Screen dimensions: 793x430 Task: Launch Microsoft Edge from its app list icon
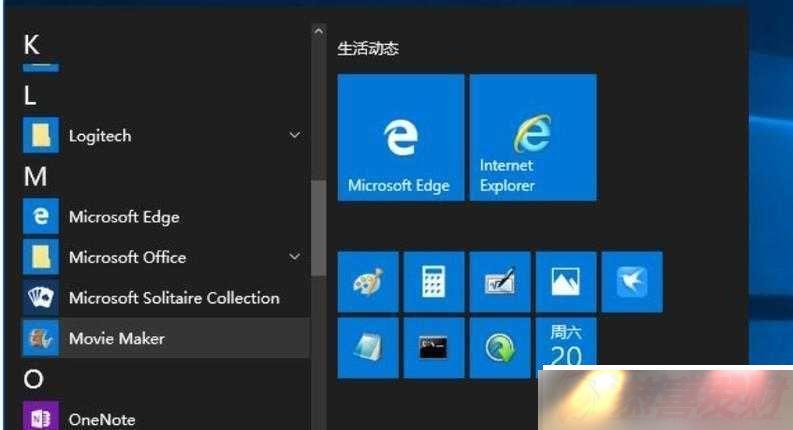pyautogui.click(x=41, y=217)
